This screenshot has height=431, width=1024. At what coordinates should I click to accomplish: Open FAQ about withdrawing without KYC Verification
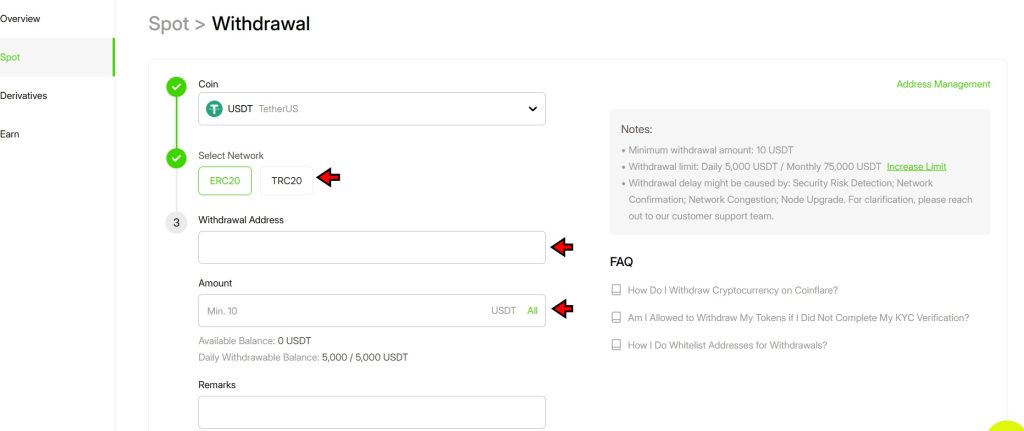798,318
